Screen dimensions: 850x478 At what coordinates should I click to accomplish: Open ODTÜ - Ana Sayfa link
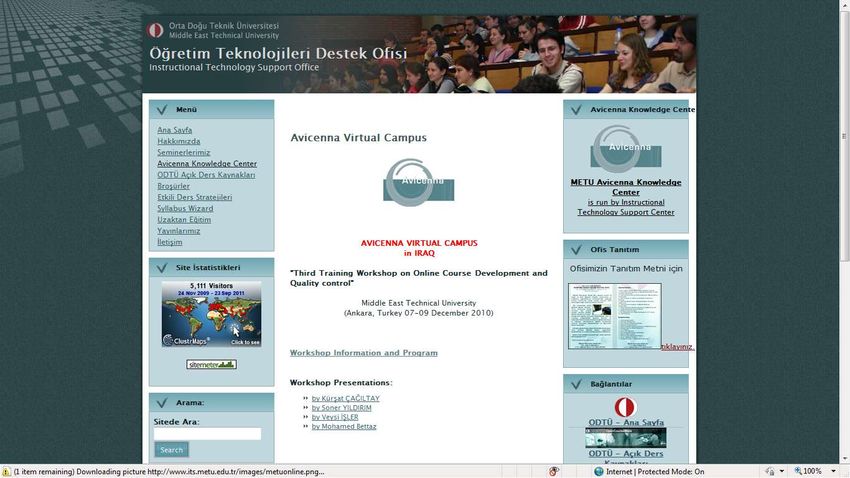(x=626, y=422)
